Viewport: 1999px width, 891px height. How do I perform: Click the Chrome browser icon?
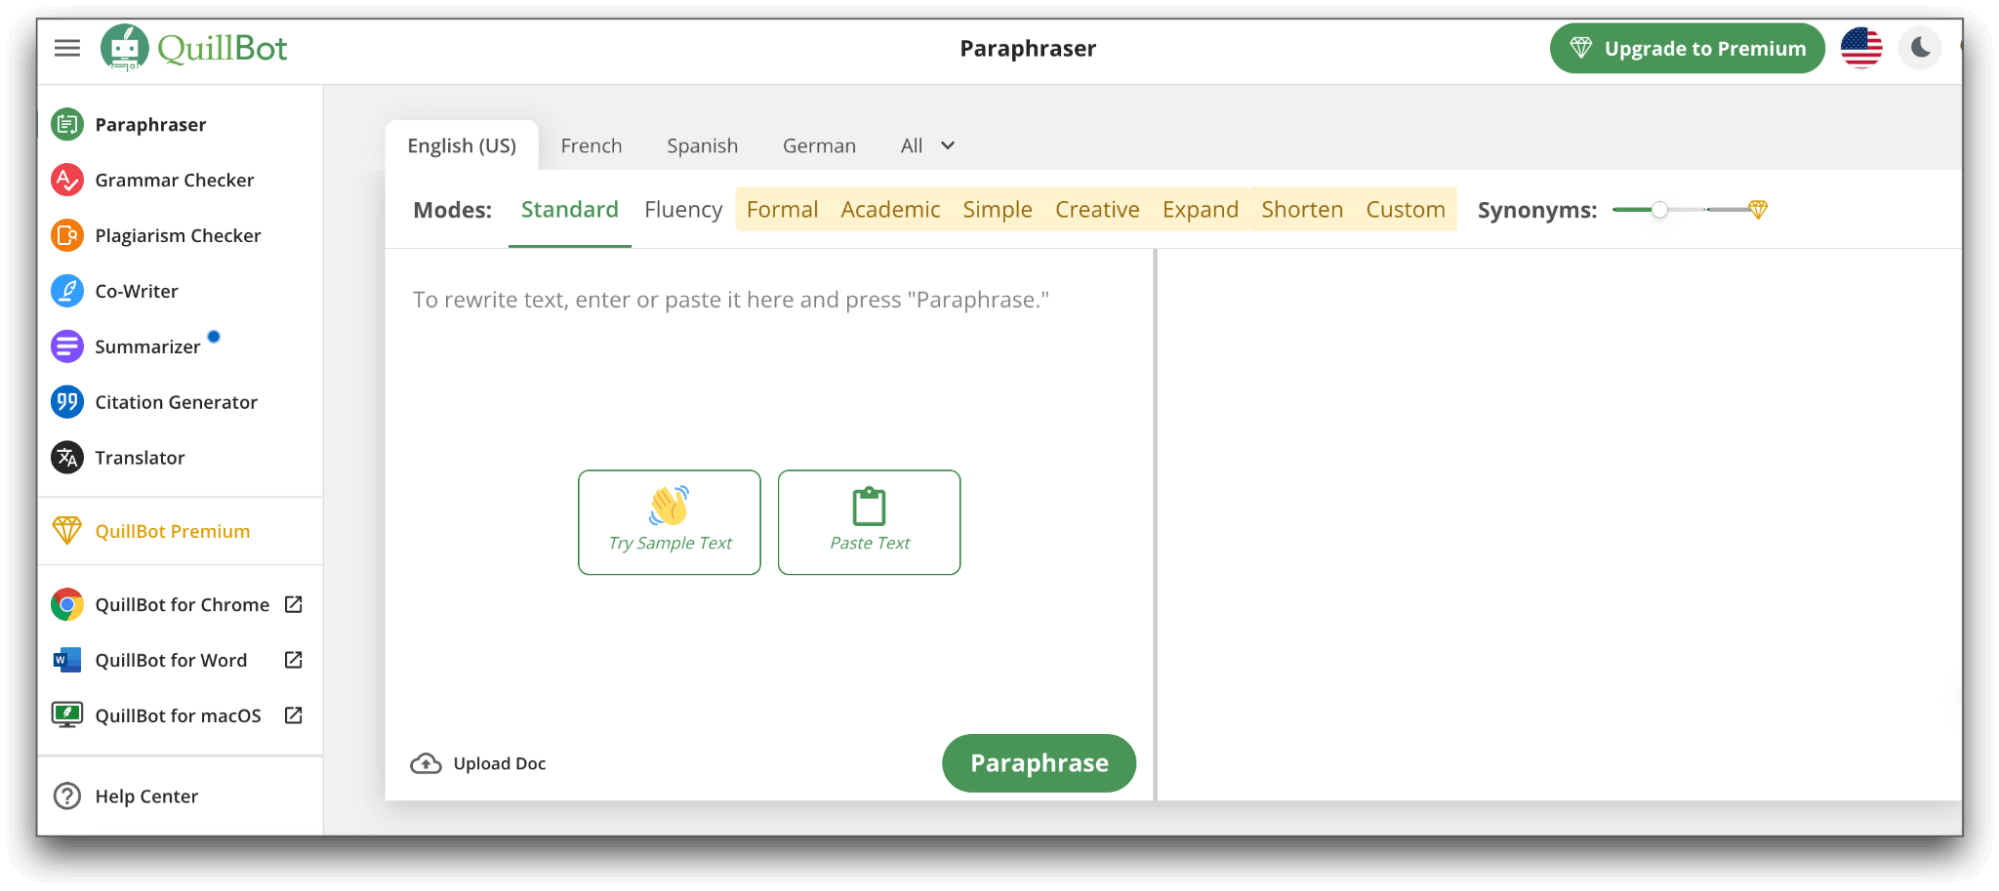coord(67,605)
